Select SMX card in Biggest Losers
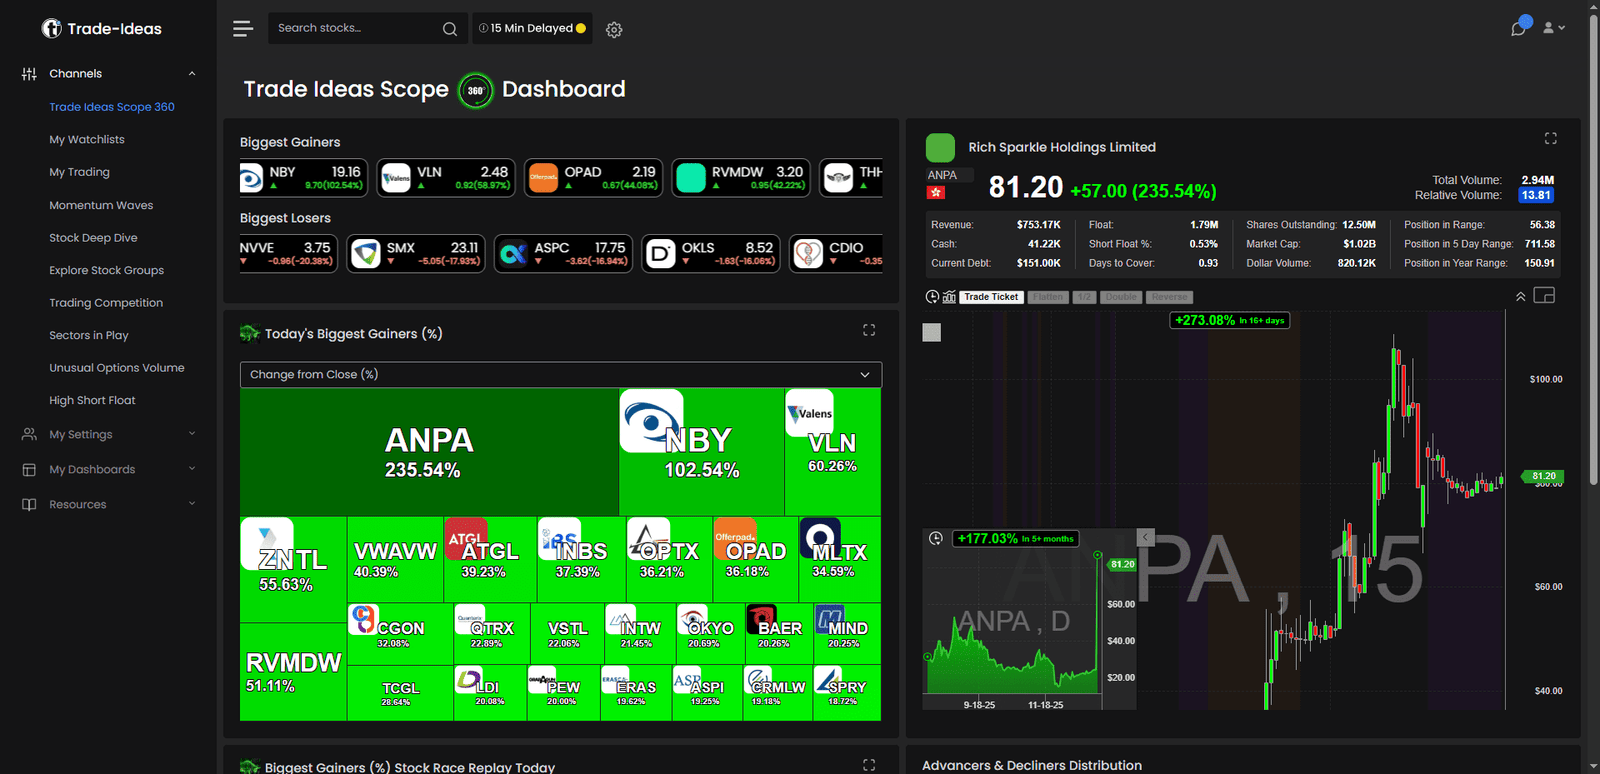 [x=416, y=254]
